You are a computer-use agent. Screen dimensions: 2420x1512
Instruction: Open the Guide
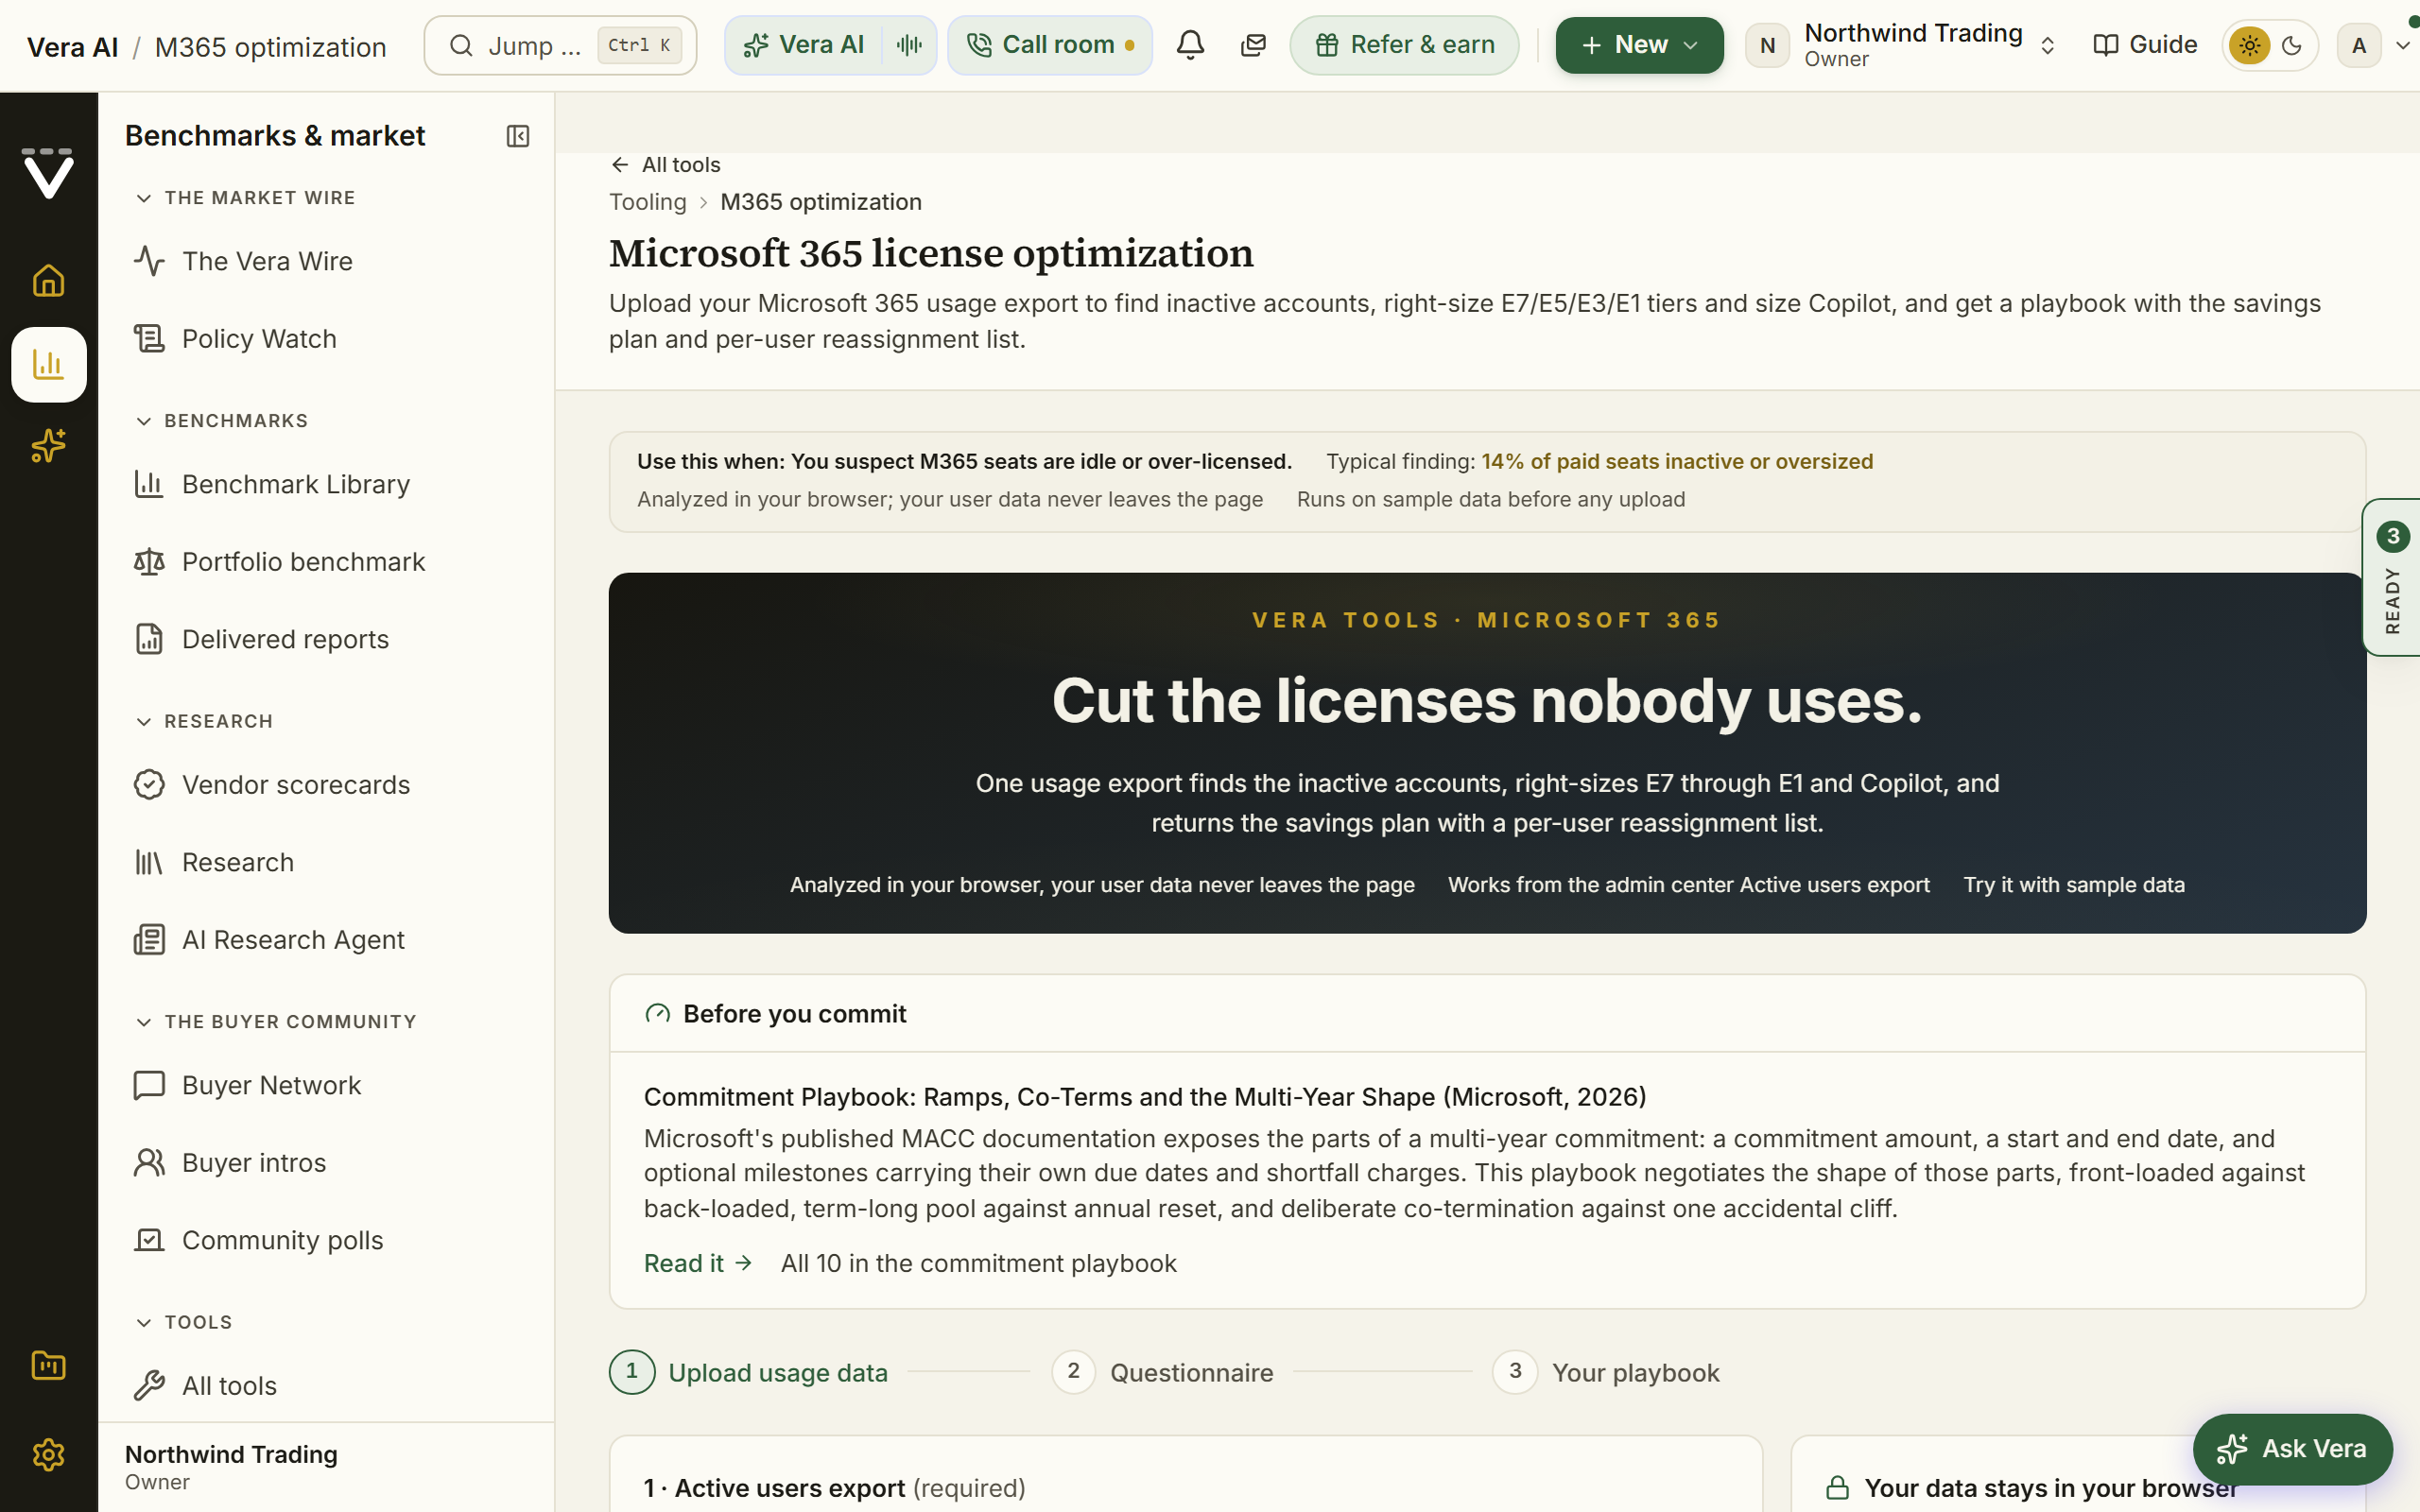pos(2145,45)
